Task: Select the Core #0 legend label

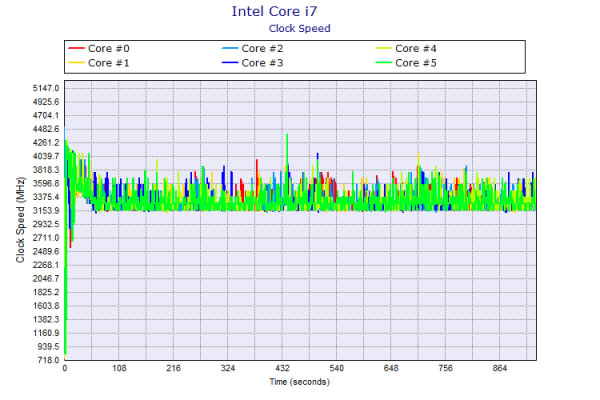Action: (x=109, y=49)
